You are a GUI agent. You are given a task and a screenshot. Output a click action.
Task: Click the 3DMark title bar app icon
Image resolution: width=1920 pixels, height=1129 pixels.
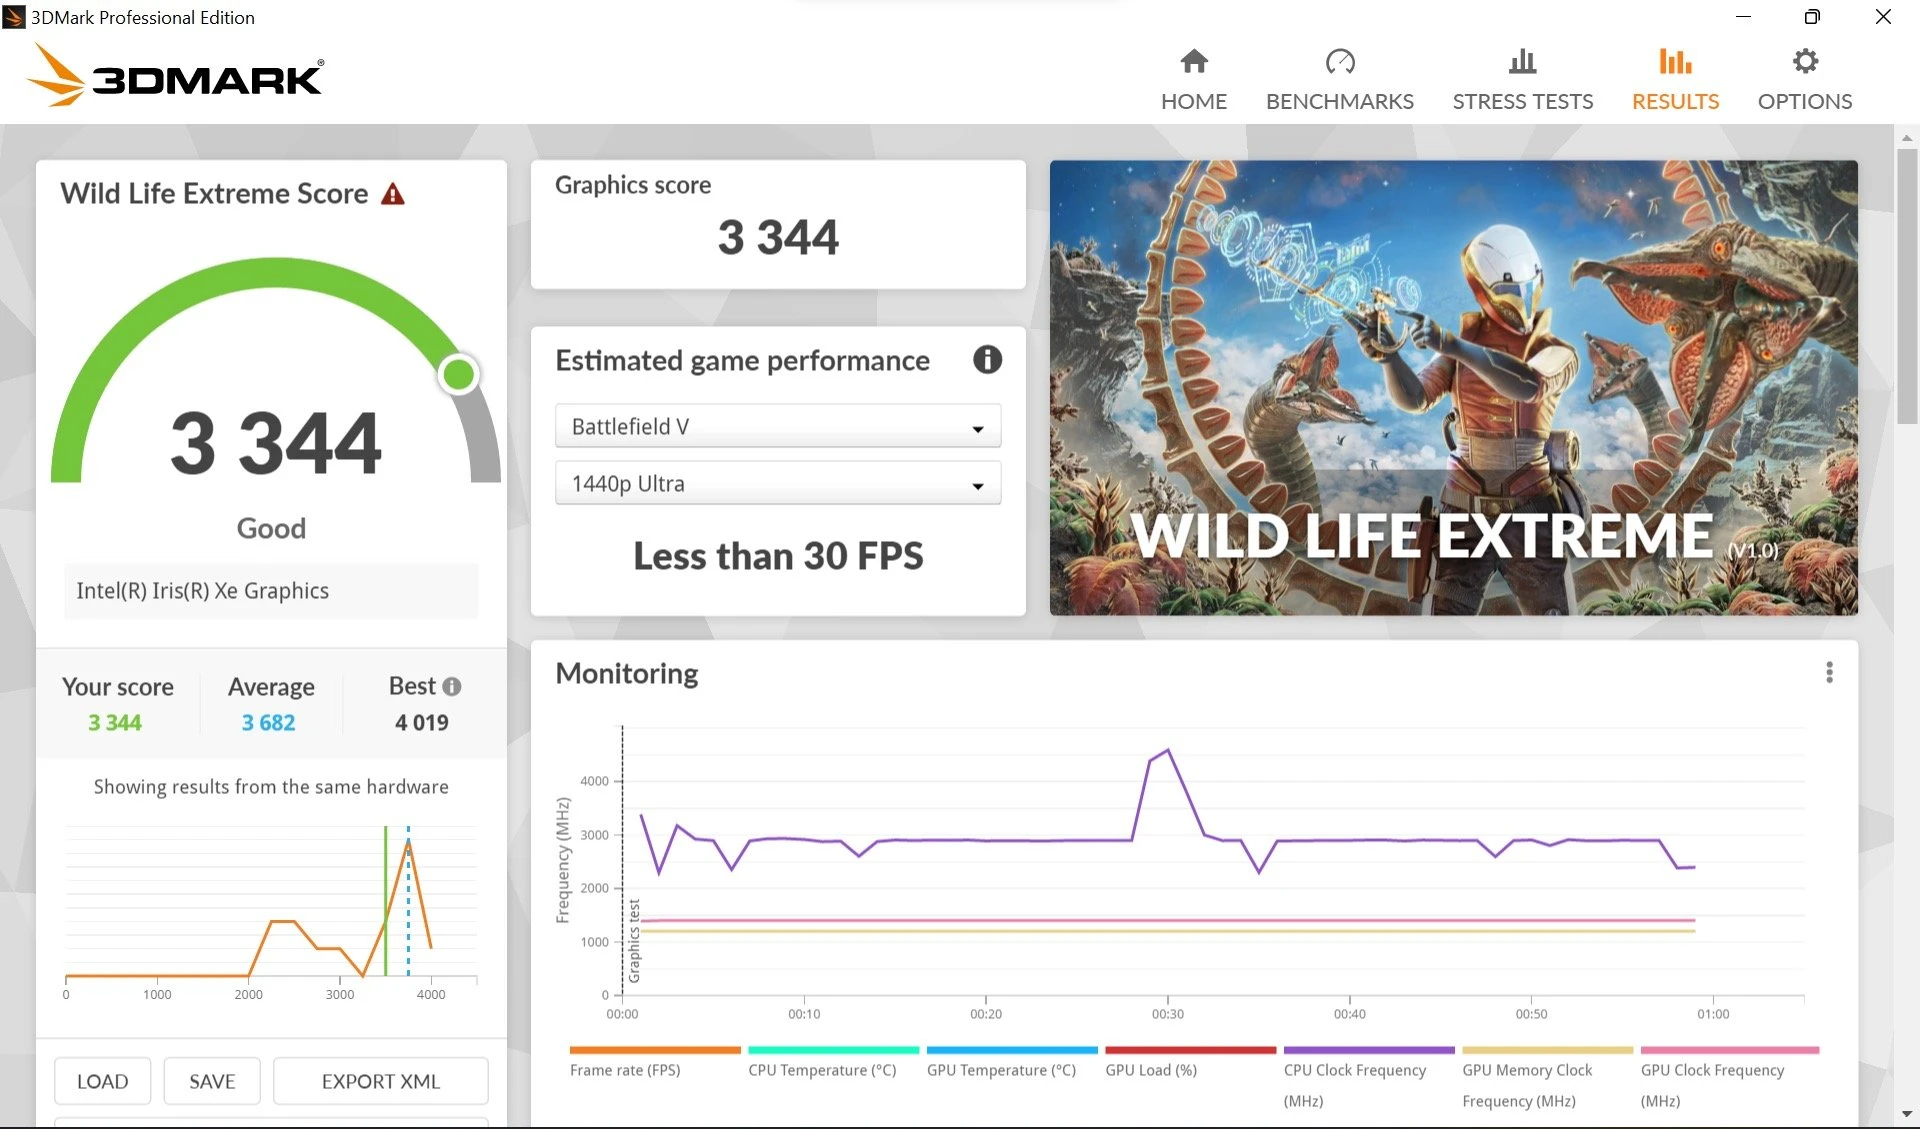[14, 17]
